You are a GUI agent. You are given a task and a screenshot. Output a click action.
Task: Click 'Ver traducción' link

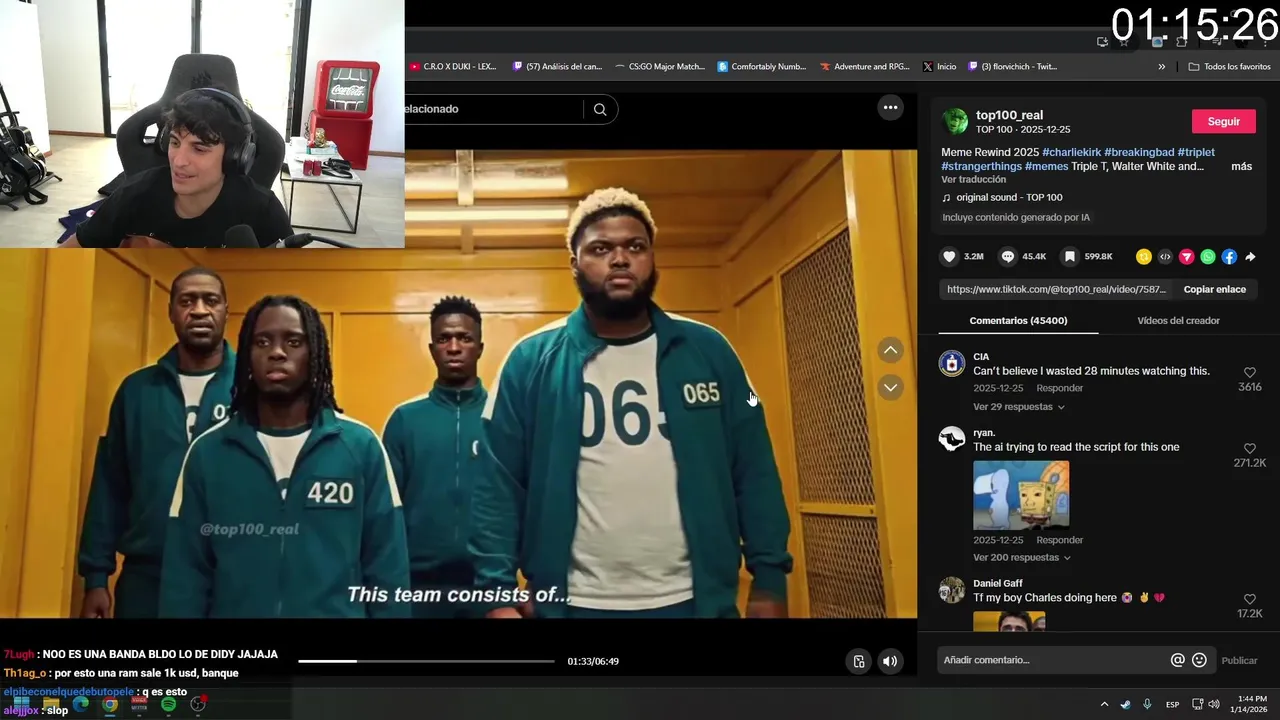(x=973, y=180)
